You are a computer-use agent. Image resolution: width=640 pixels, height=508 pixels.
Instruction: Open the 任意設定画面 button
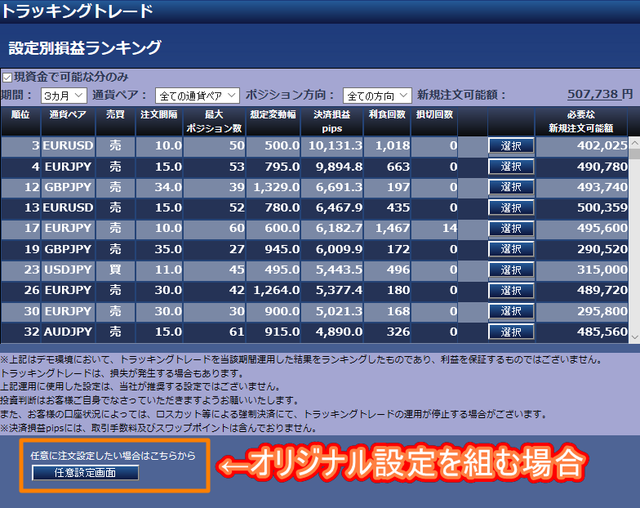click(x=85, y=473)
